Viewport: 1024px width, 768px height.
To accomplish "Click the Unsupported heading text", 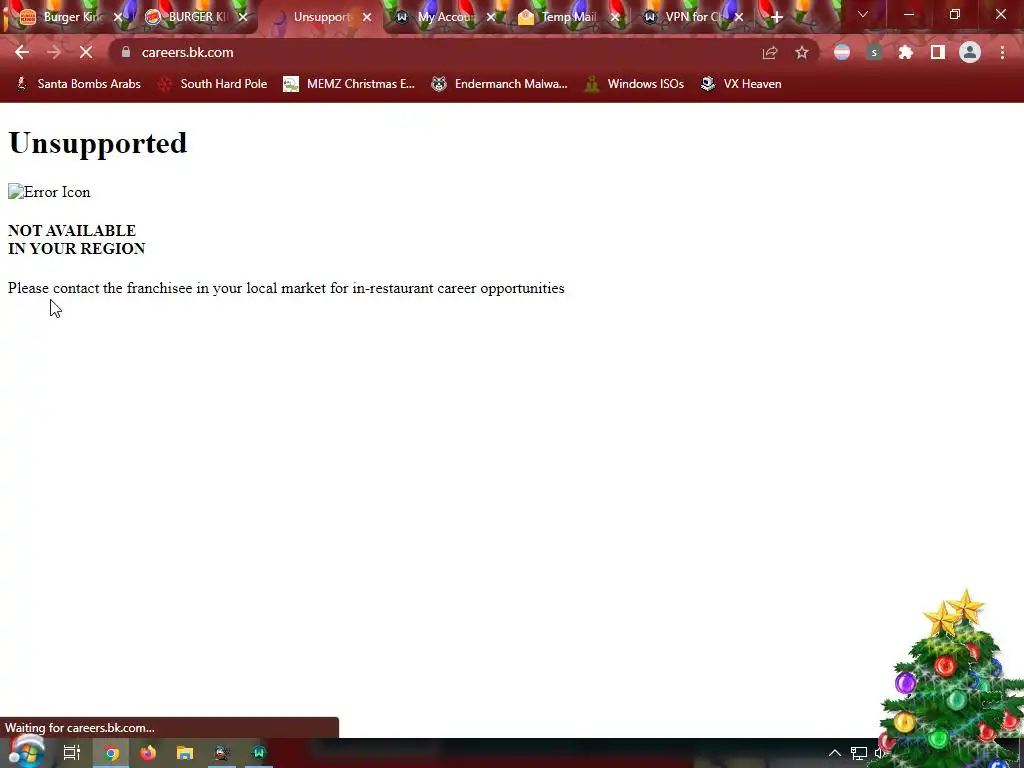I will tap(98, 143).
